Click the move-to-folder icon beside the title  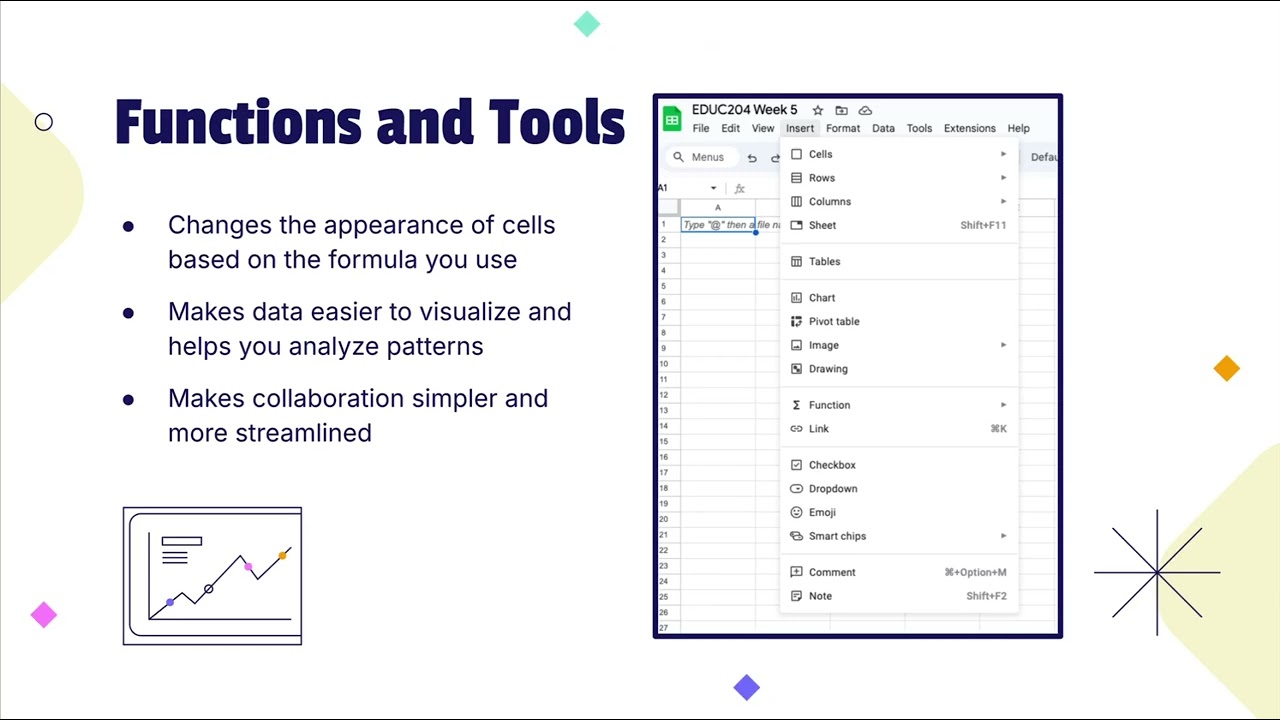[841, 110]
